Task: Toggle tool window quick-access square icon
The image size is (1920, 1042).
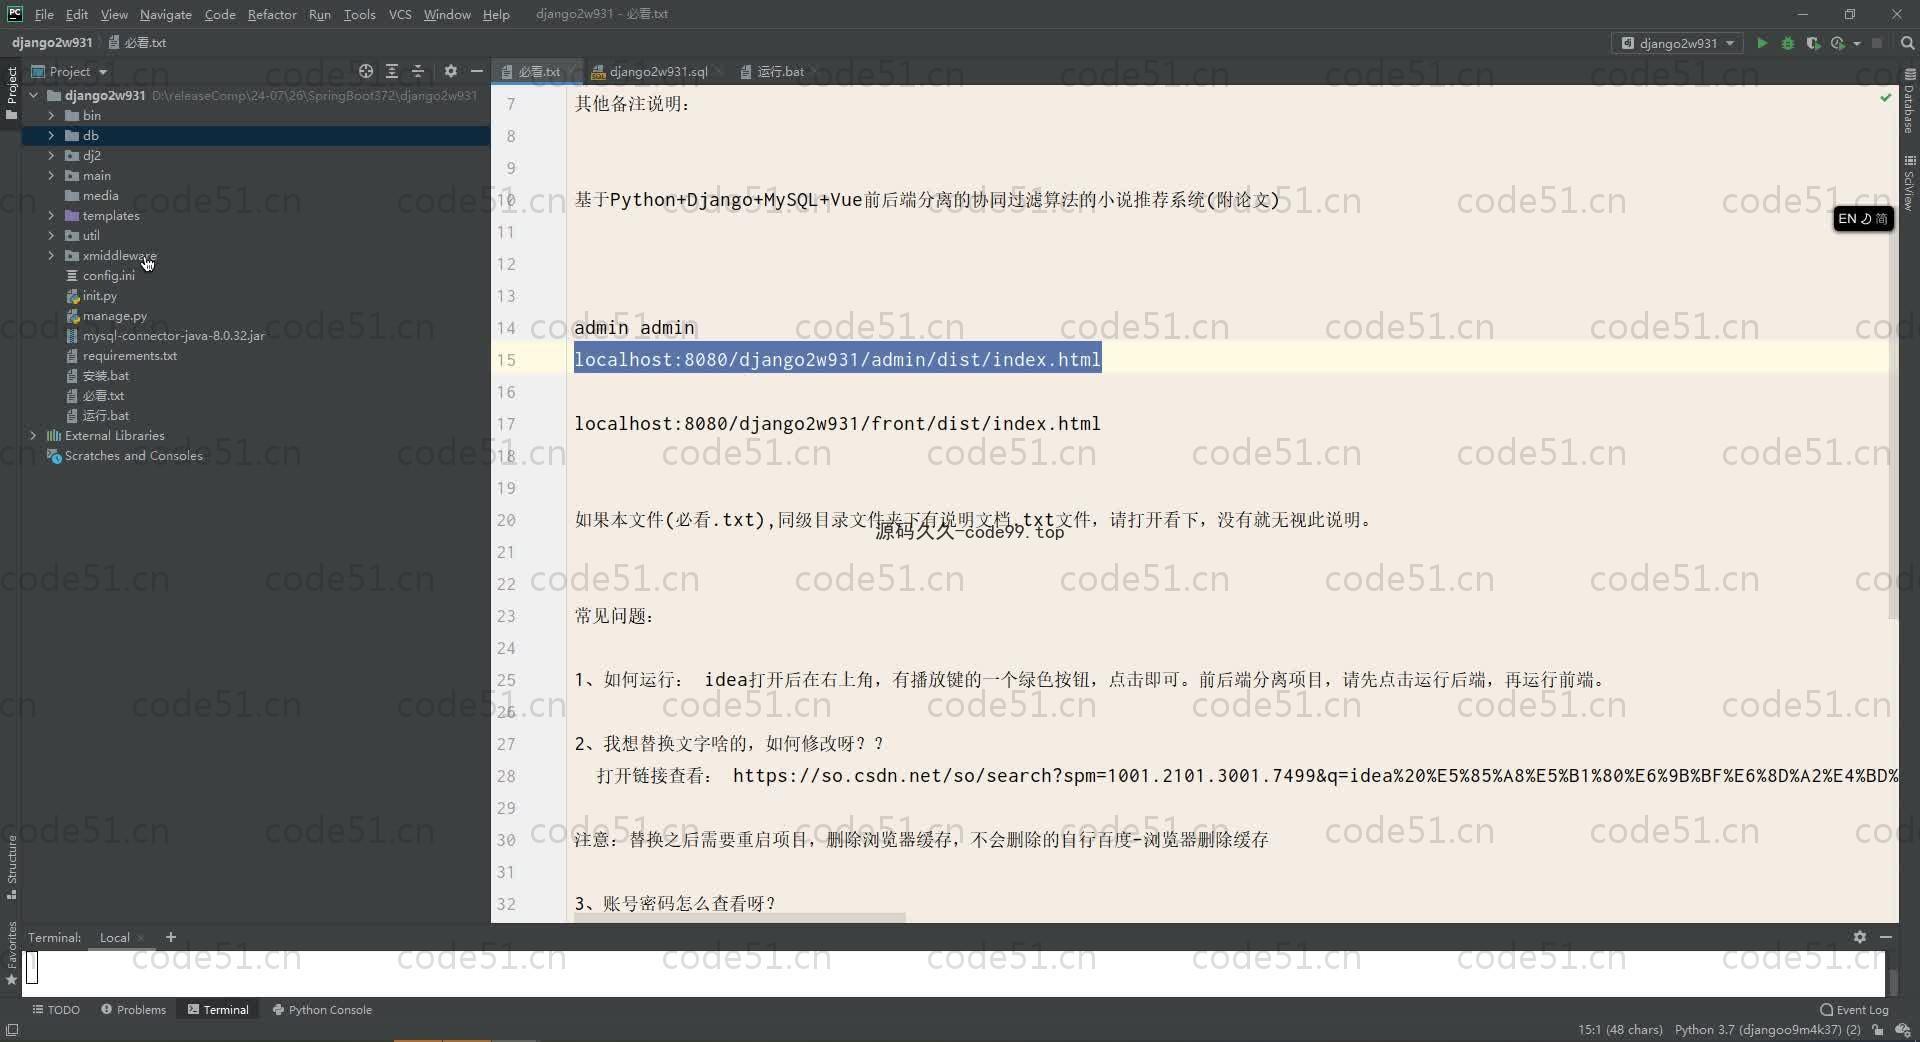Action: pyautogui.click(x=11, y=1030)
